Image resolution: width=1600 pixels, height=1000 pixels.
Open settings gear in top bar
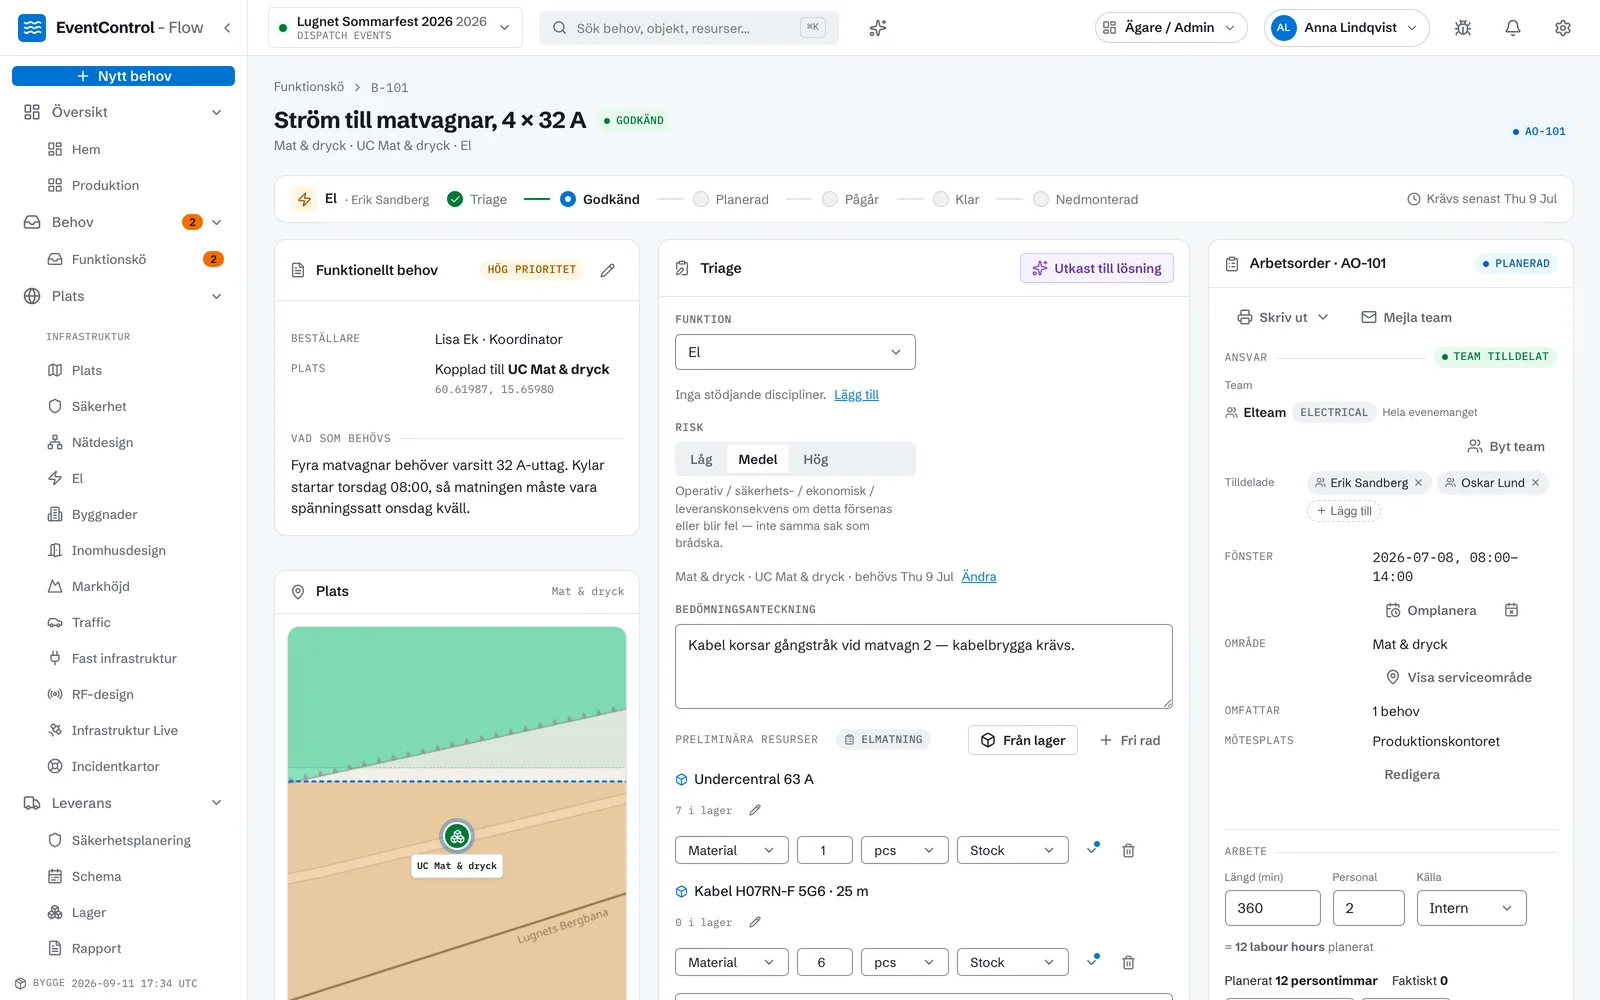1563,28
